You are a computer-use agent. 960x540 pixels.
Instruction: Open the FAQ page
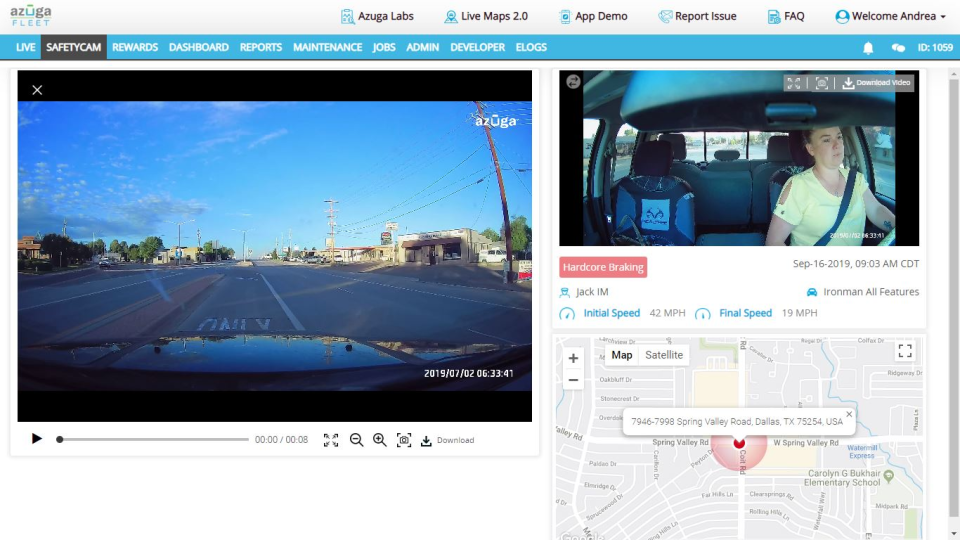786,17
